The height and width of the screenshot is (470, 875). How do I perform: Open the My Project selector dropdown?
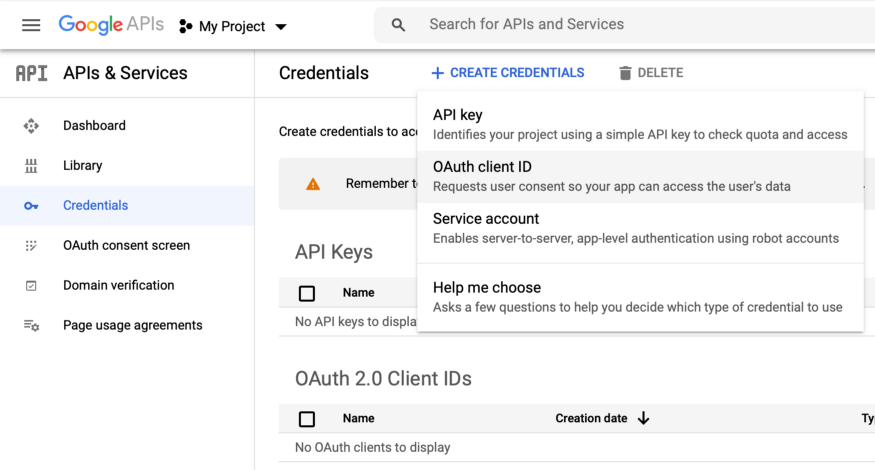[x=233, y=26]
